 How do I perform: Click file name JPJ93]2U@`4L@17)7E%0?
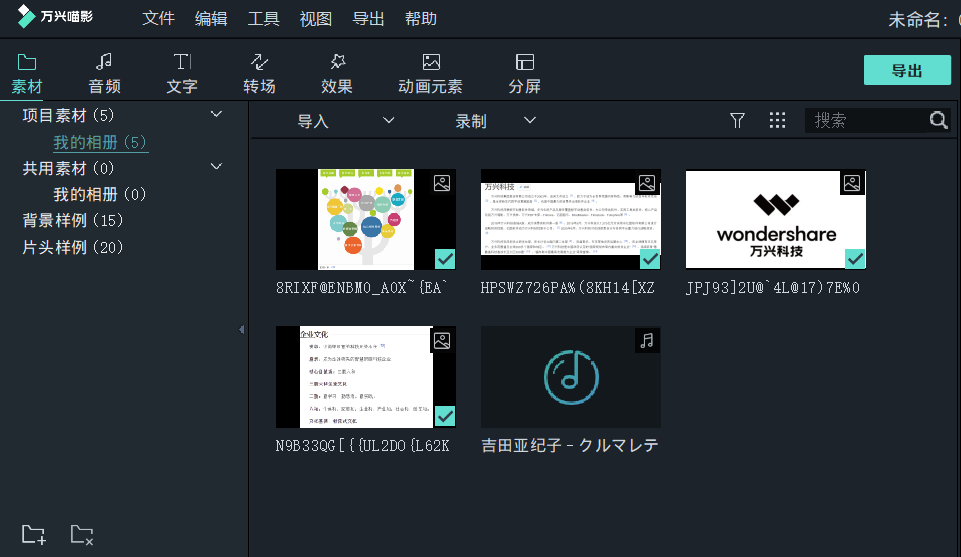point(773,288)
